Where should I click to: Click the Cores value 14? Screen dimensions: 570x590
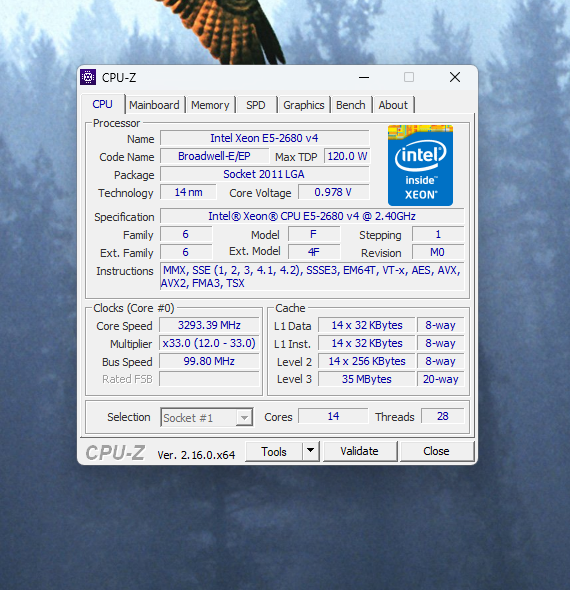[333, 416]
